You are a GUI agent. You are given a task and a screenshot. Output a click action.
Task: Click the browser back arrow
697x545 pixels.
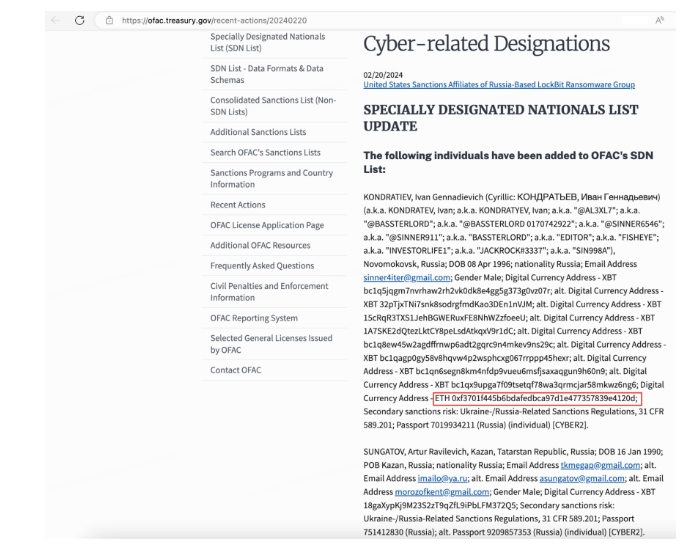point(55,20)
